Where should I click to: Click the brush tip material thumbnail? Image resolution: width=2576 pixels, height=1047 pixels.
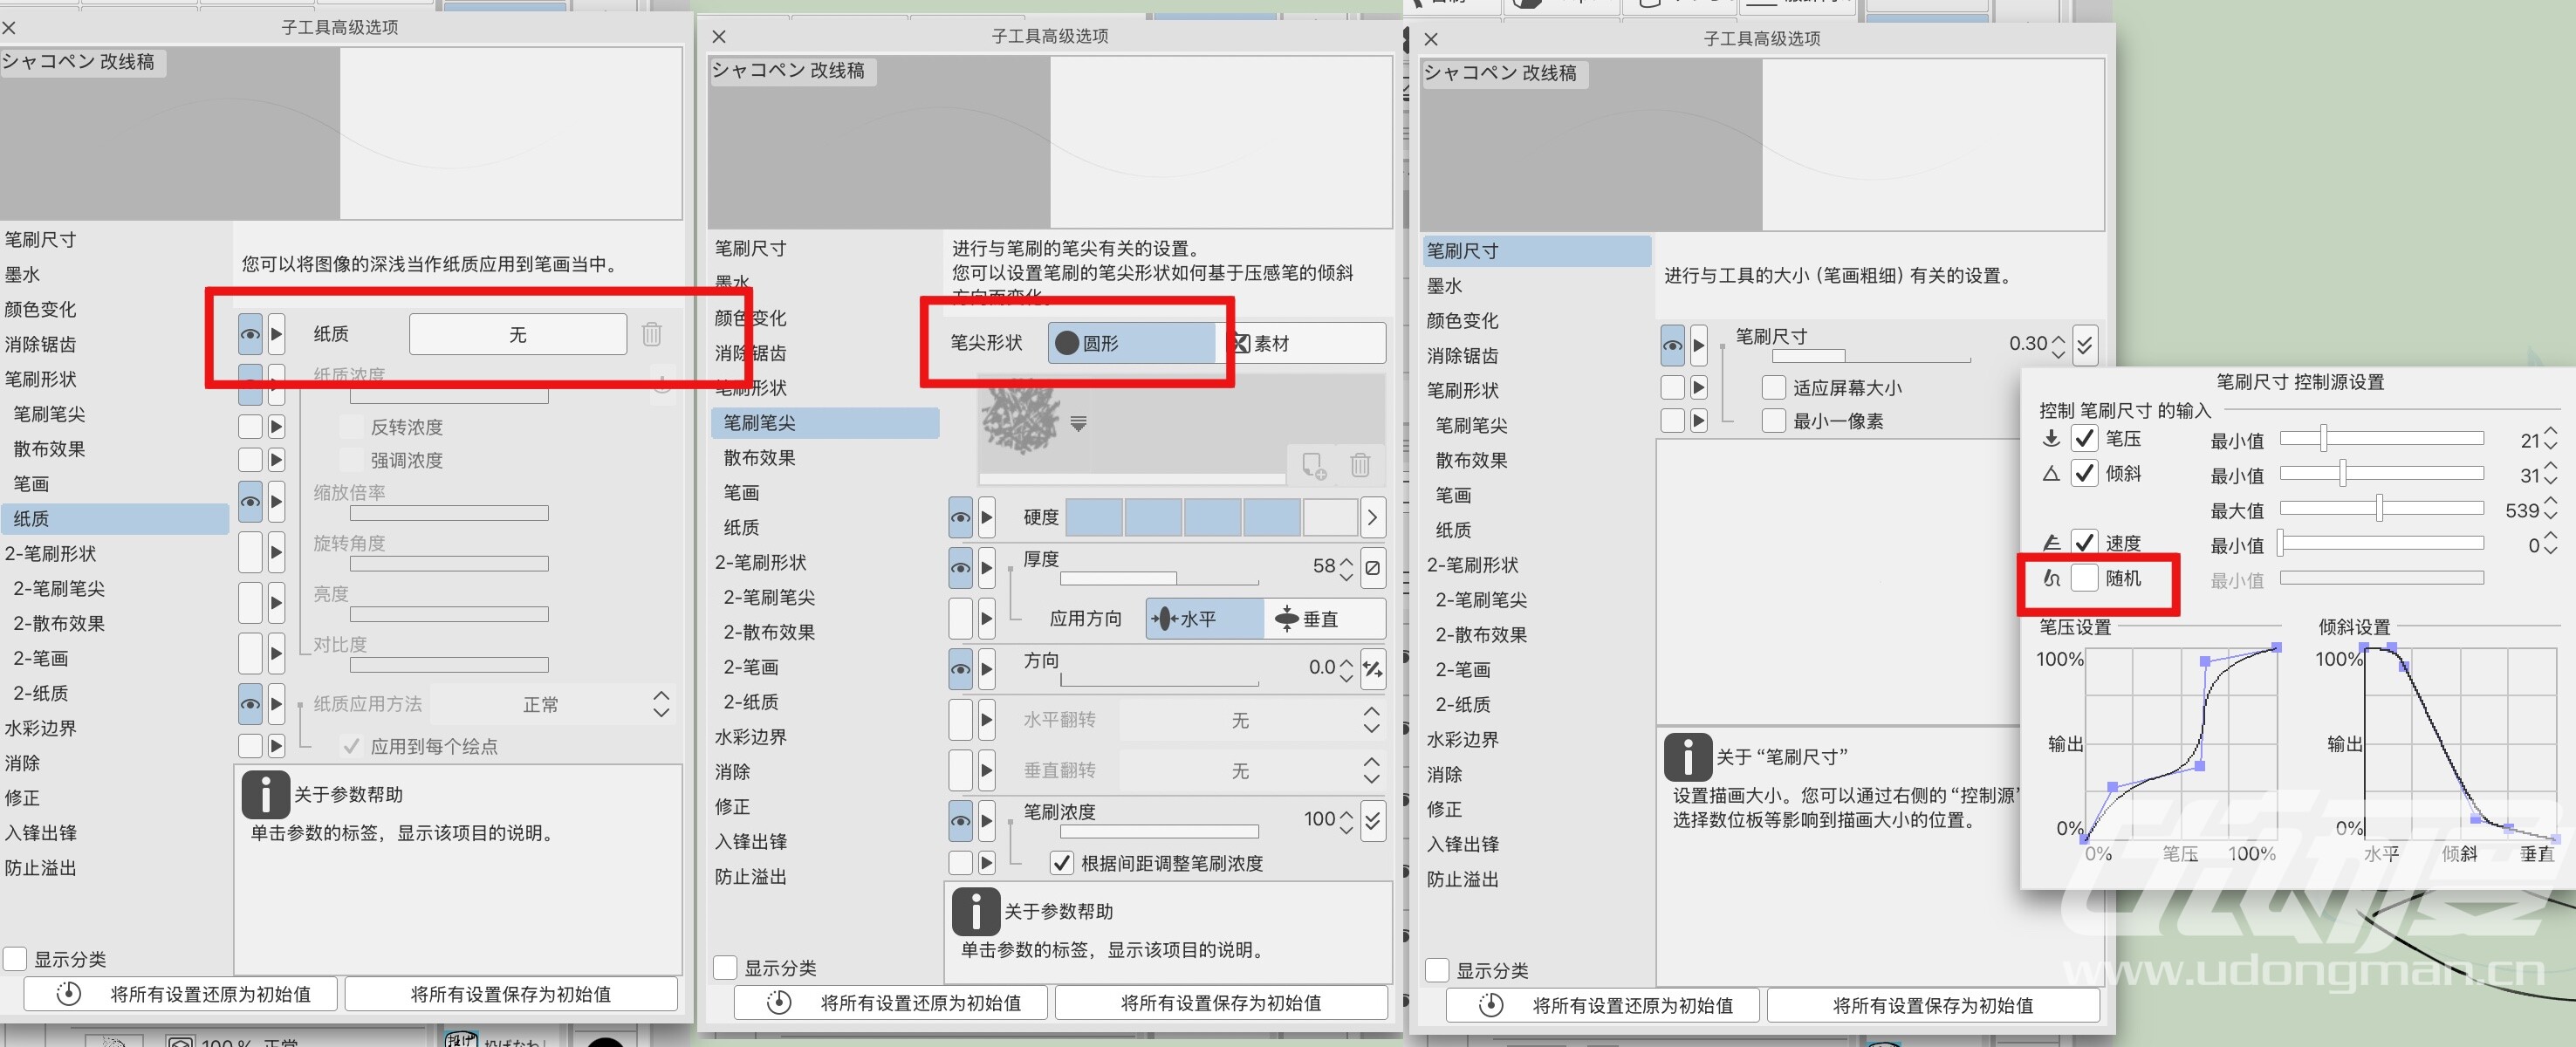[1021, 418]
